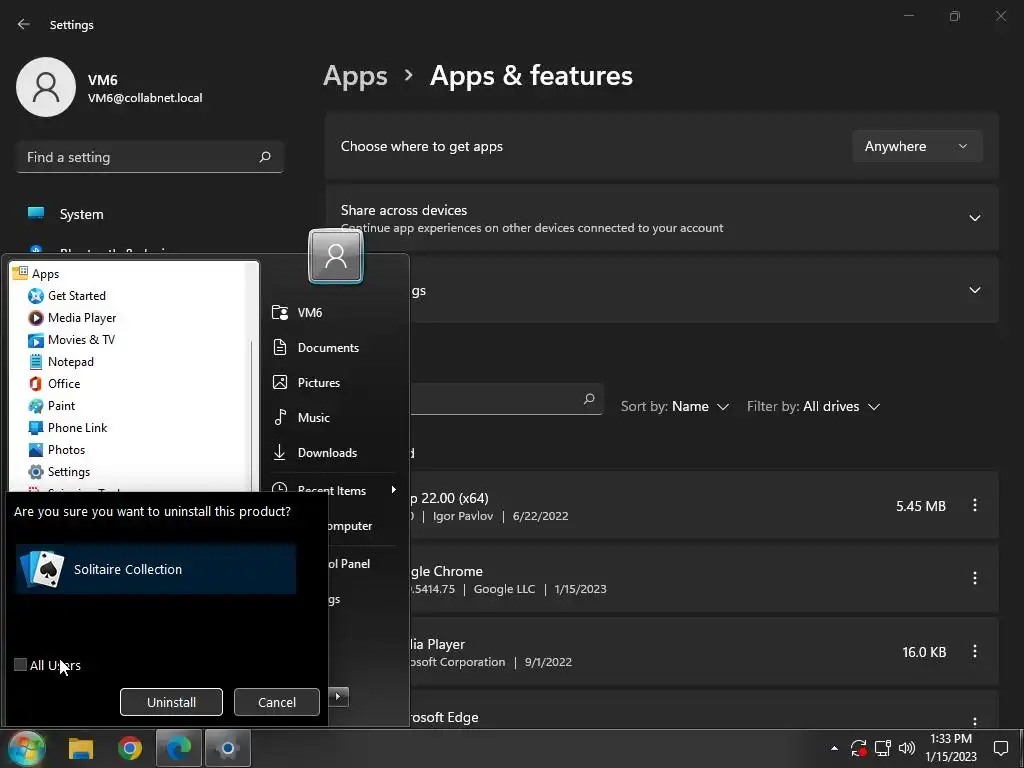1024x768 pixels.
Task: Open Microsoft Edge from the taskbar
Action: tap(178, 748)
